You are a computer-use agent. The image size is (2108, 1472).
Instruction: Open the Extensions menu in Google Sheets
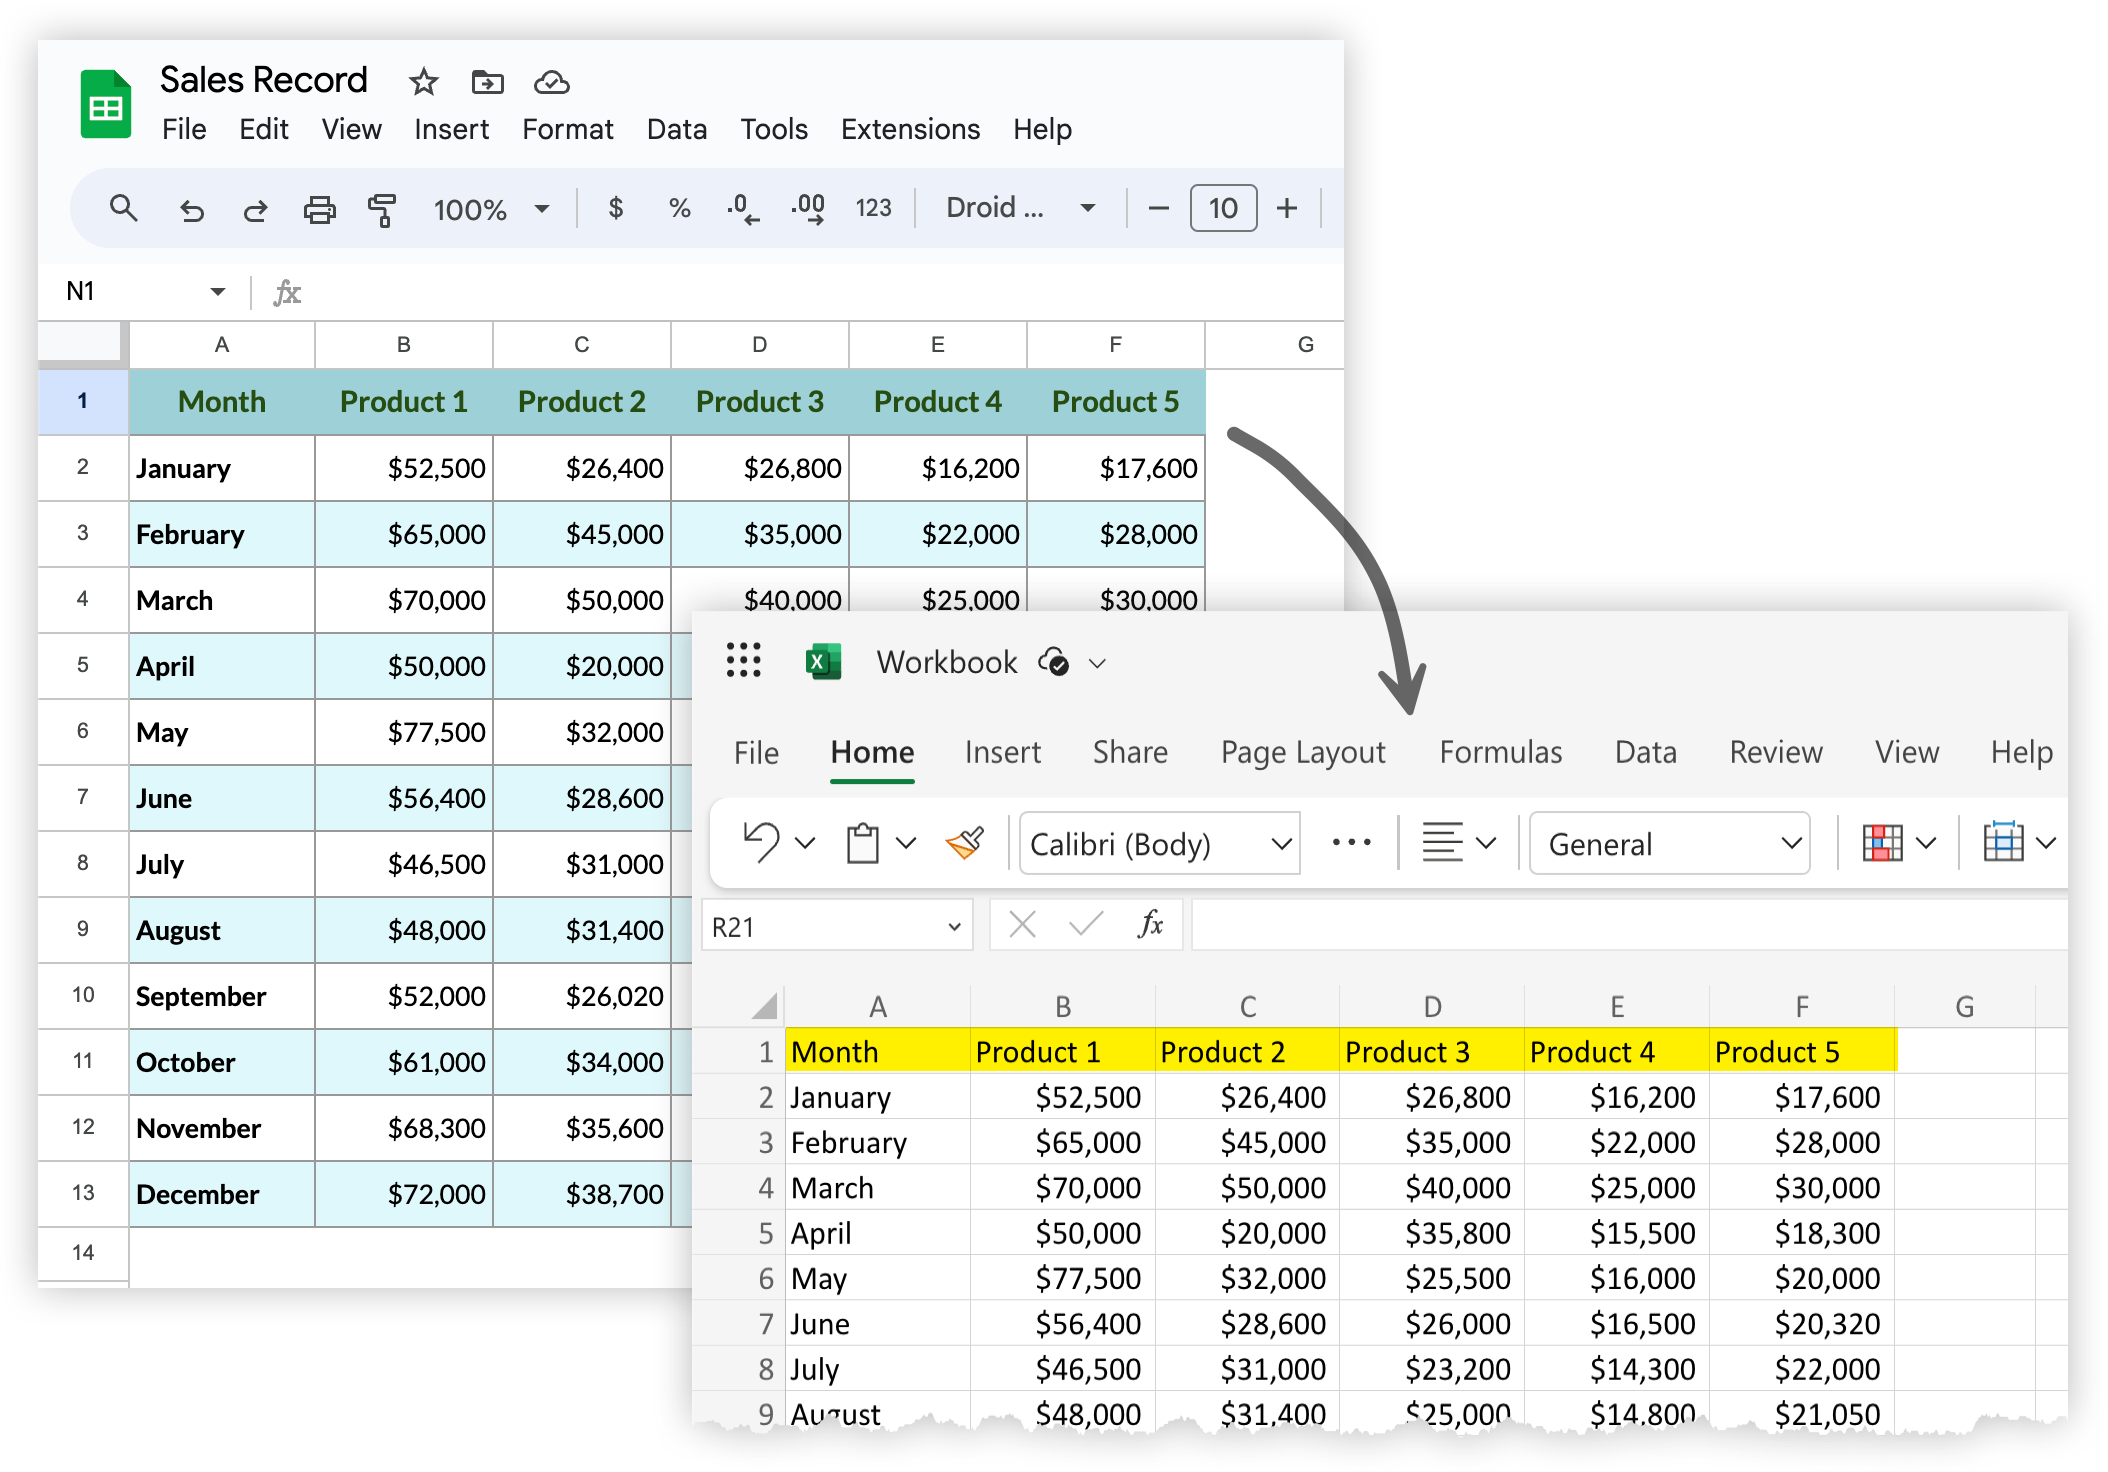[x=909, y=129]
